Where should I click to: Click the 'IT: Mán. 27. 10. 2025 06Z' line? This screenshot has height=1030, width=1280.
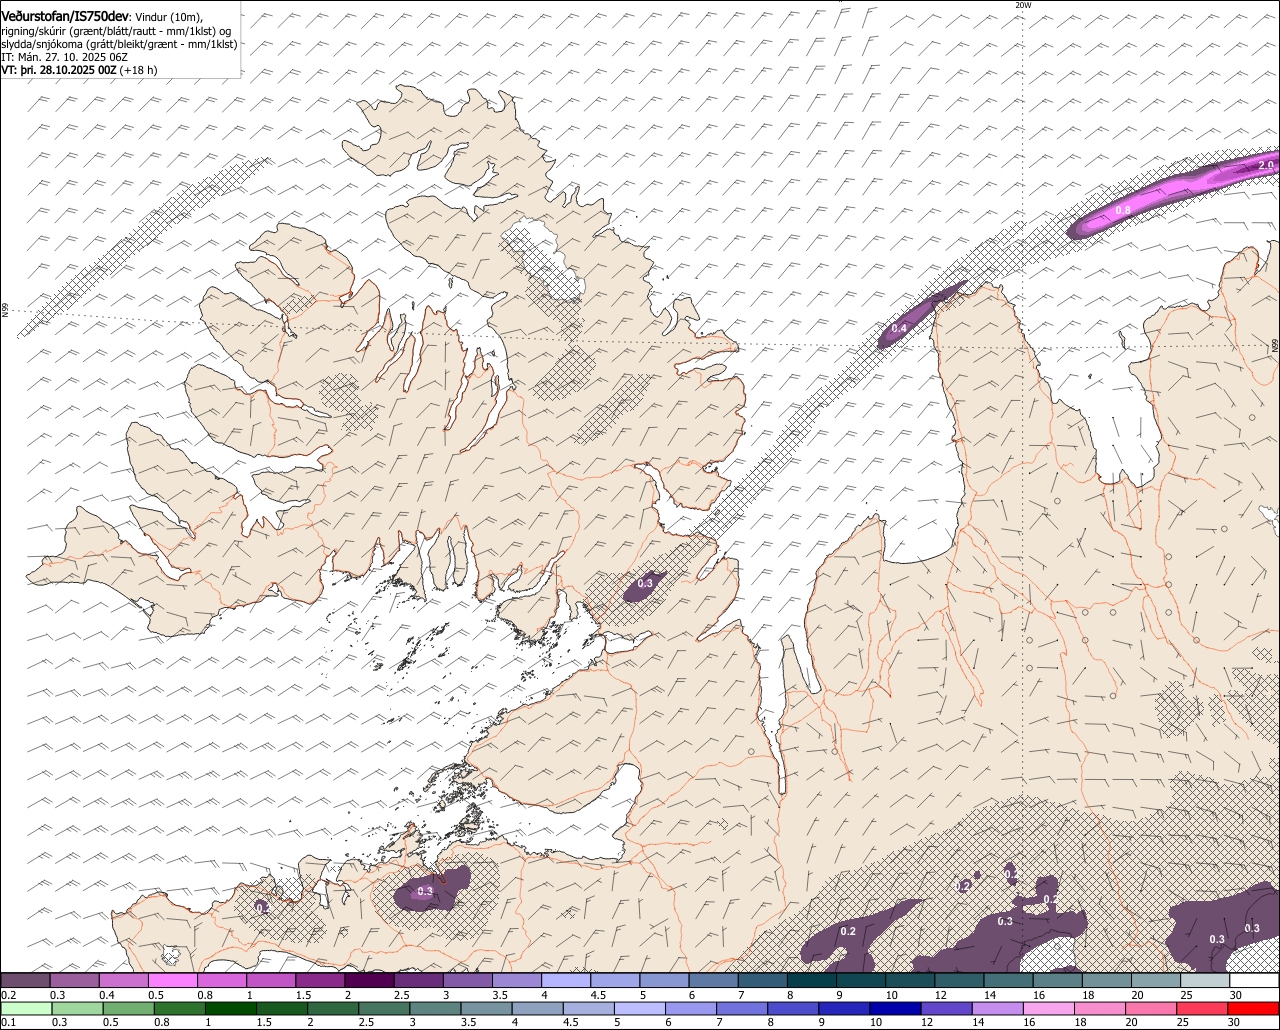(x=64, y=57)
